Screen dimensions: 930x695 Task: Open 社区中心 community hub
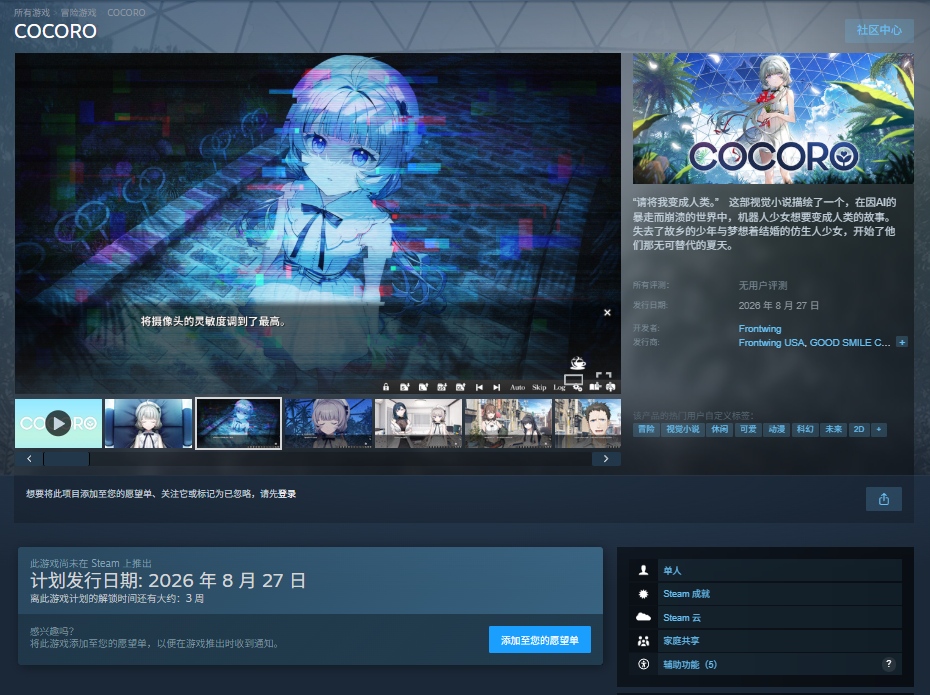[879, 30]
